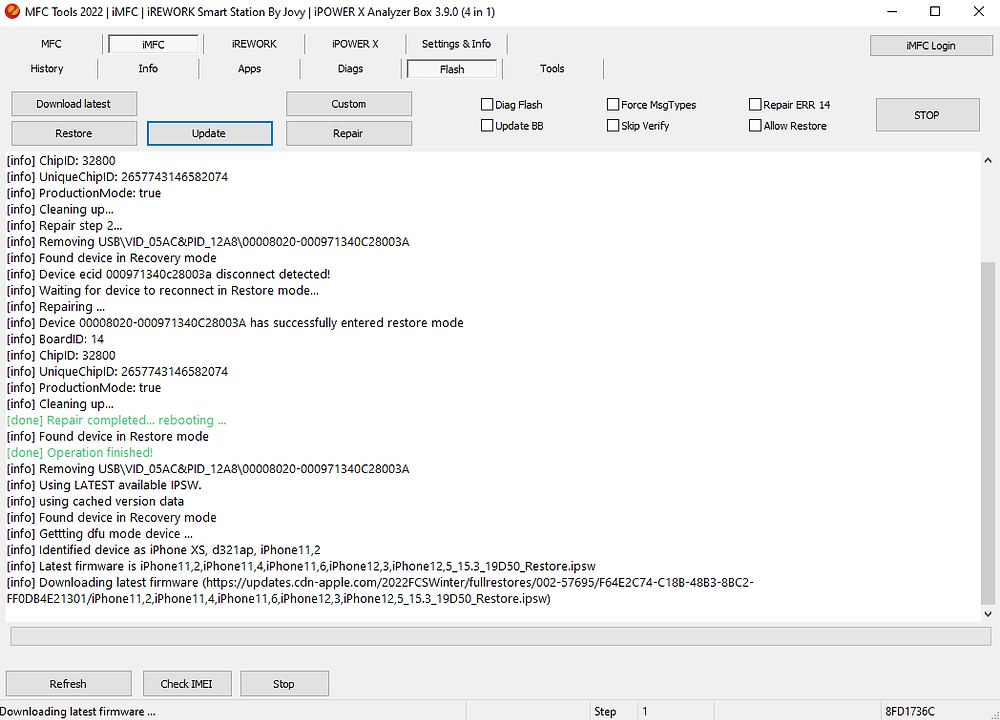Click '[done] Repair completed... rebooting' log line
This screenshot has height=720, width=1000.
116,420
